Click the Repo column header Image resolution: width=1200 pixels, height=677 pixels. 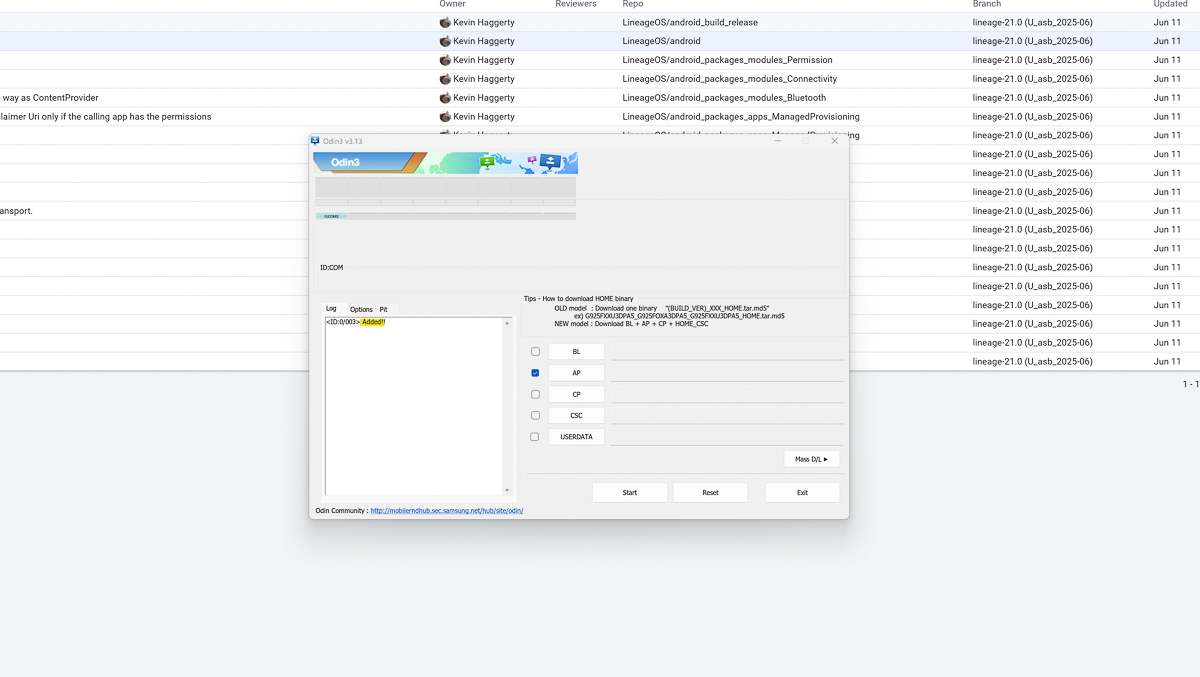click(x=633, y=4)
